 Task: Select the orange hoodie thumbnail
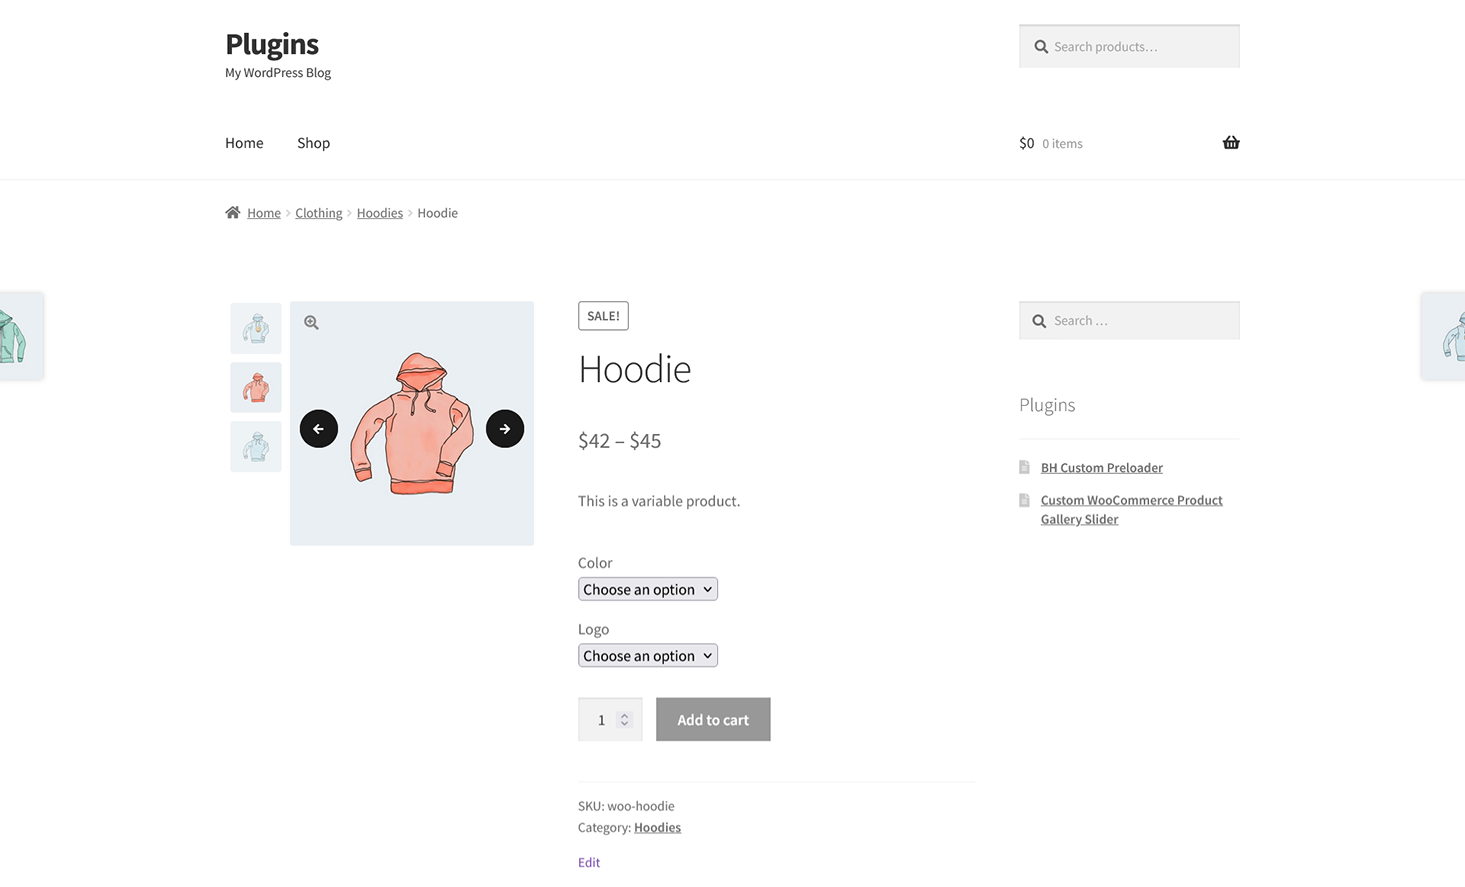pos(256,388)
